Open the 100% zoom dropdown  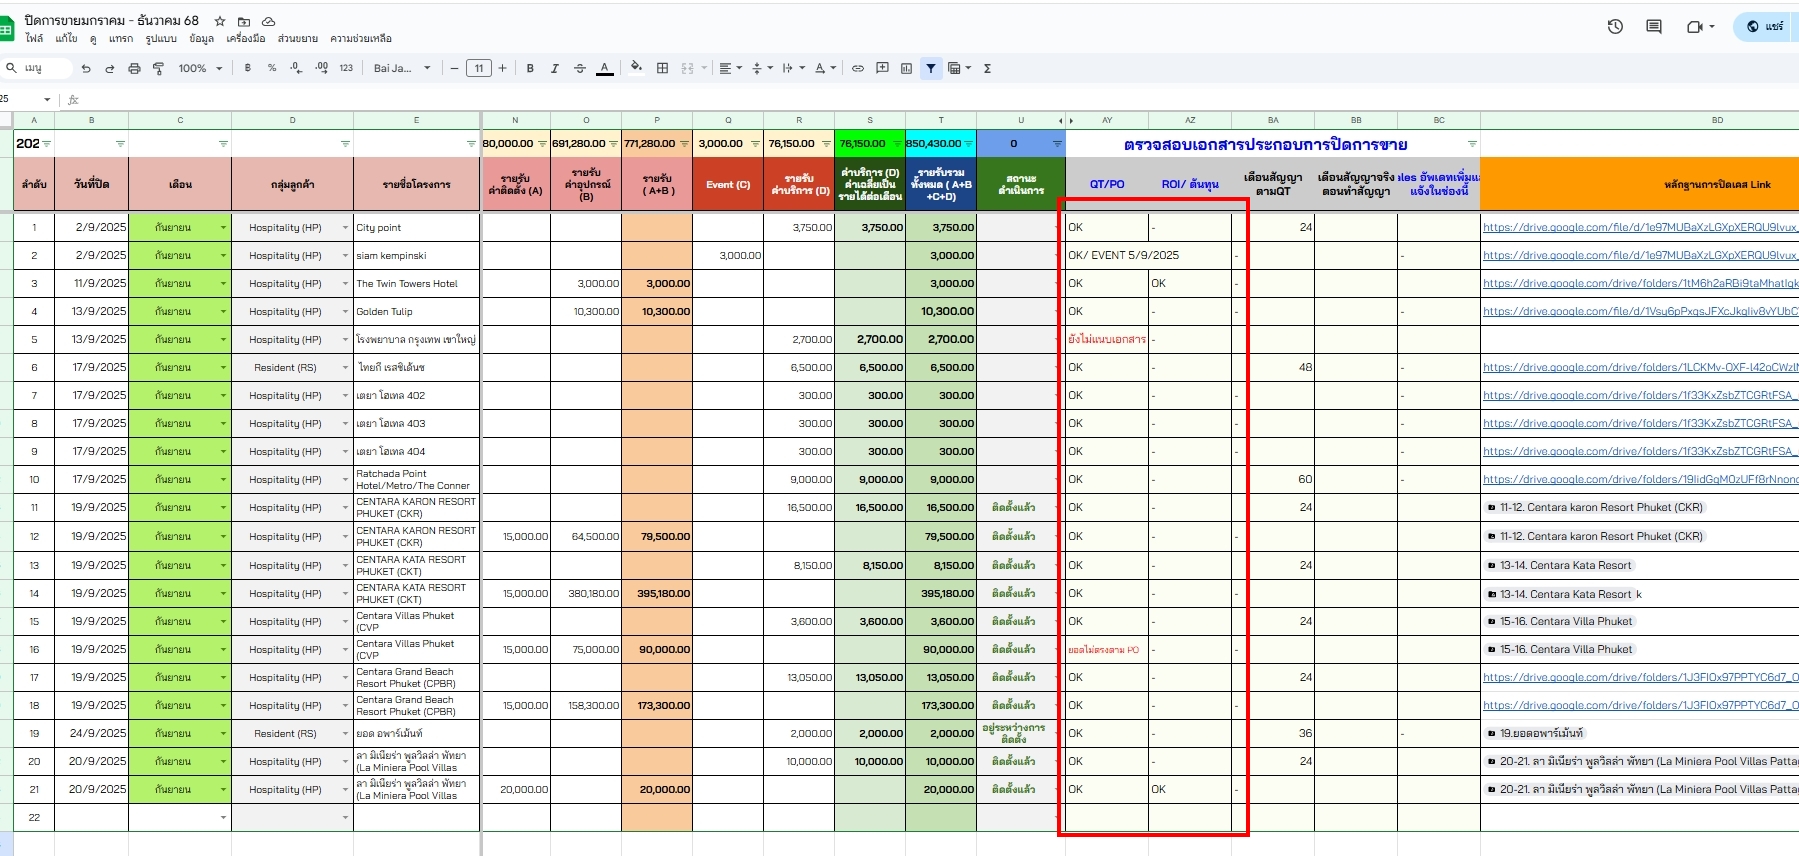coord(200,68)
